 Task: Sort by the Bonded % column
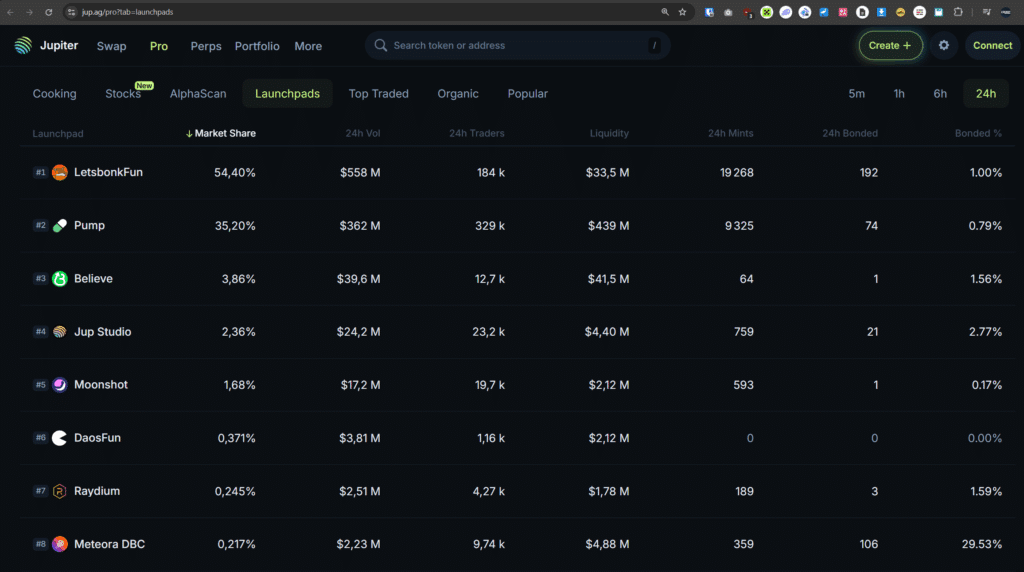click(978, 133)
